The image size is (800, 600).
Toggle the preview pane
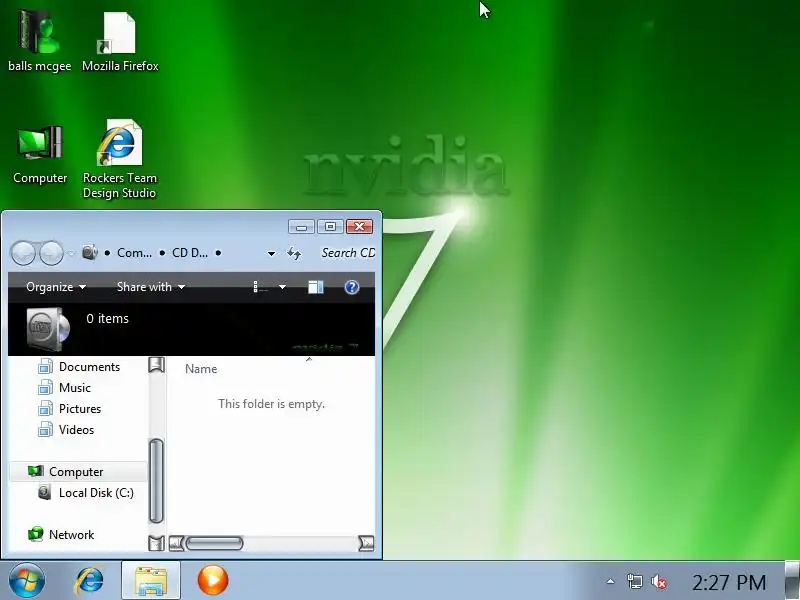[x=315, y=287]
